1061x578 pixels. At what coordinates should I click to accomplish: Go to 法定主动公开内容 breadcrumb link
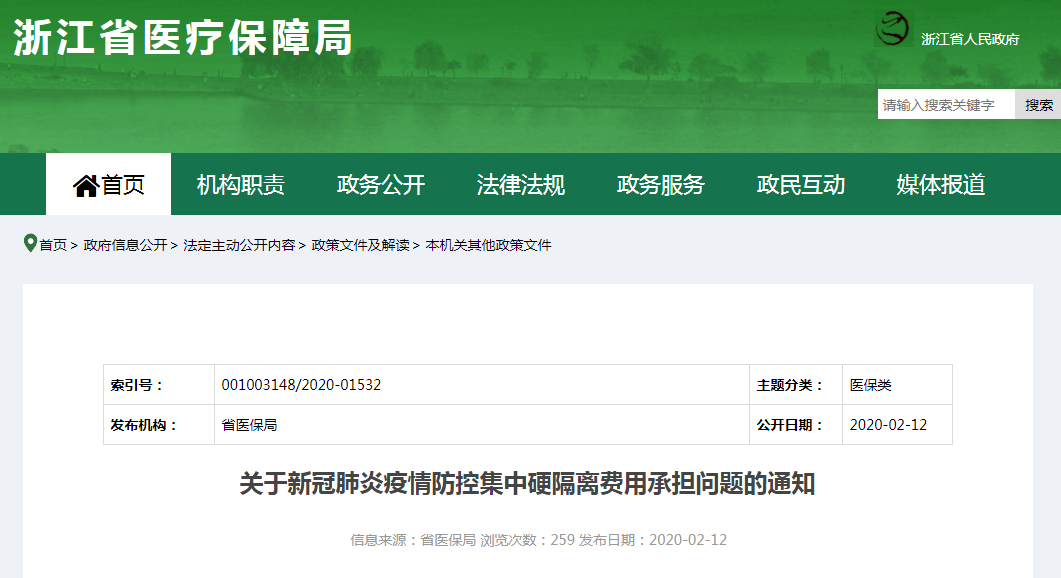coord(239,245)
